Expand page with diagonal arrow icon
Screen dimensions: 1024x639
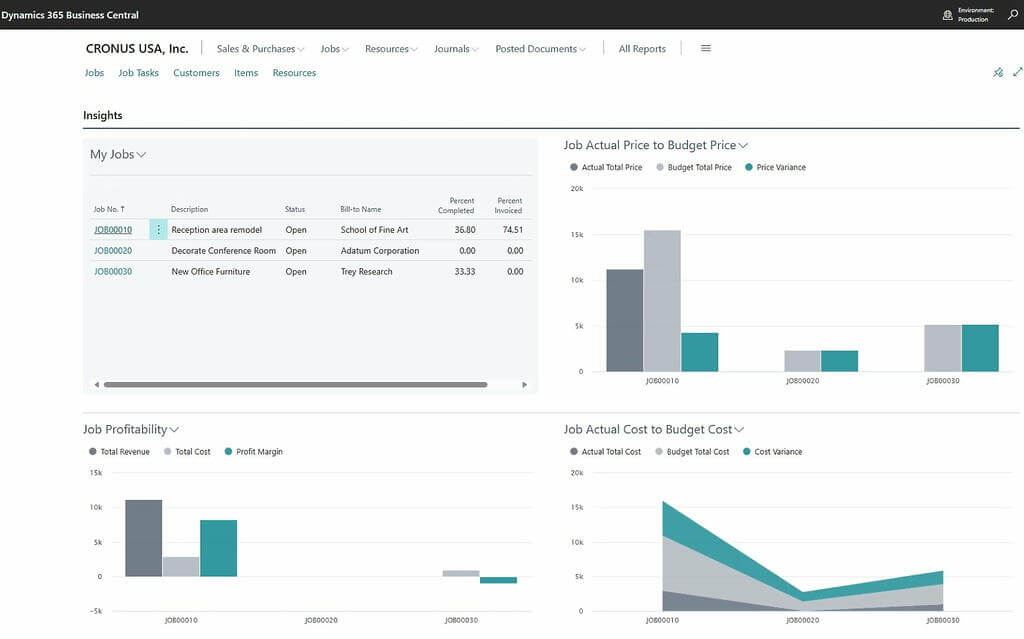point(1017,72)
